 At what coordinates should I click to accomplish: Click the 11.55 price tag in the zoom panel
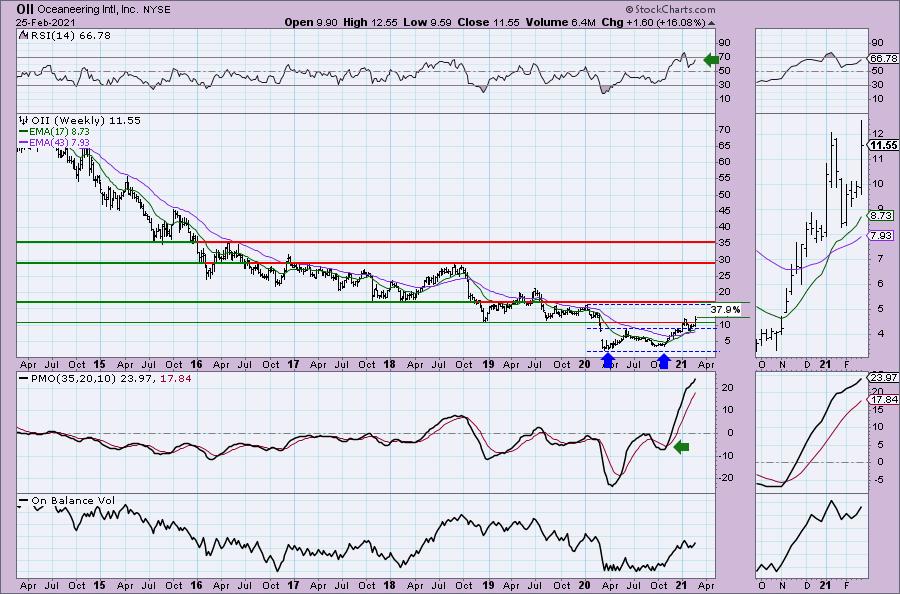point(885,146)
